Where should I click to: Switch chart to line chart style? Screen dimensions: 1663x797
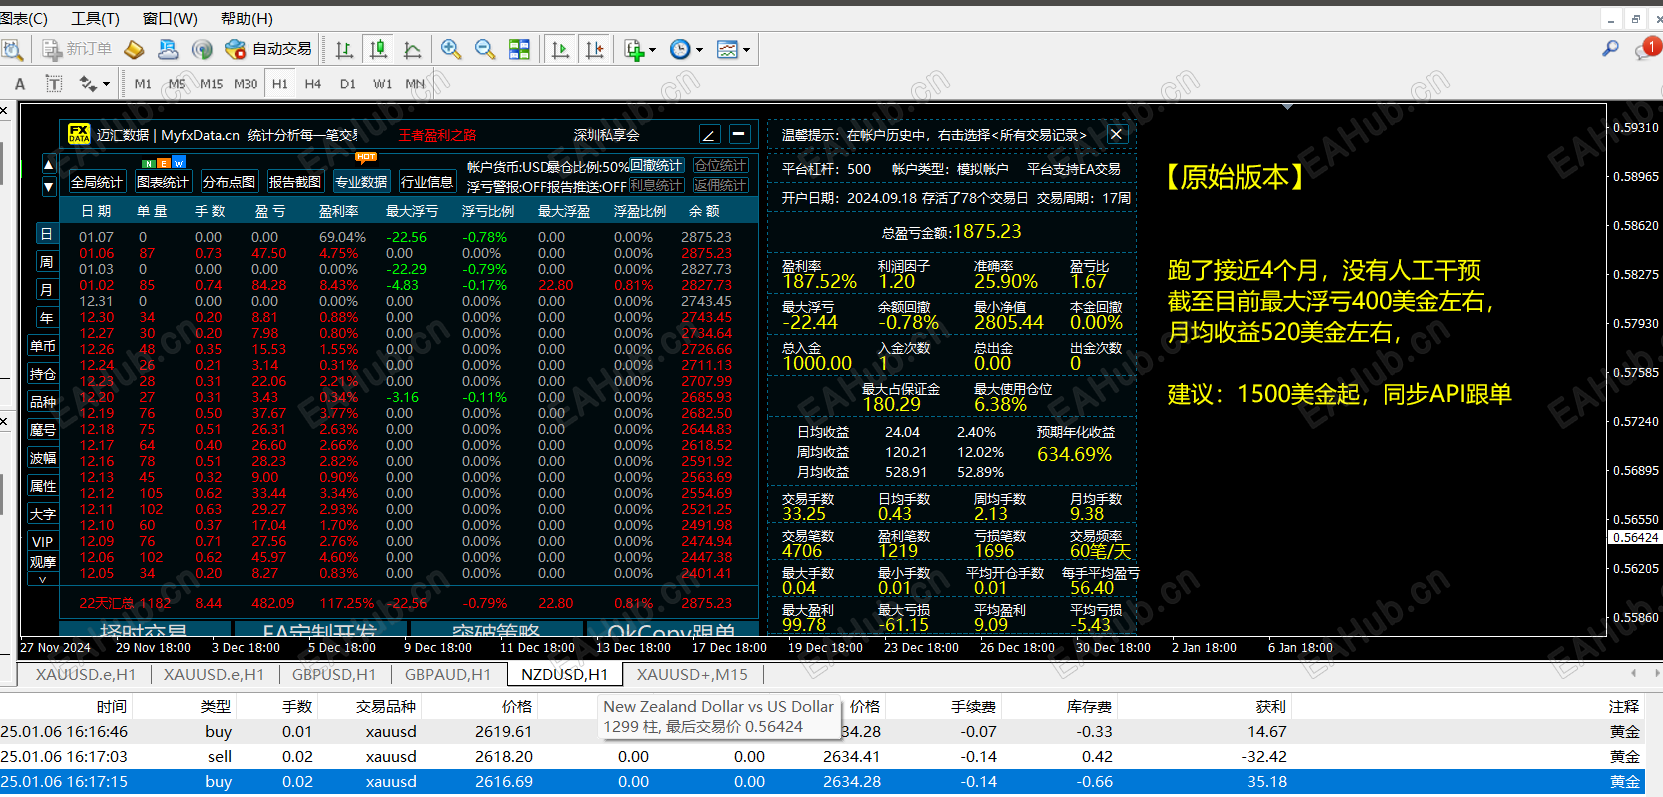point(412,49)
